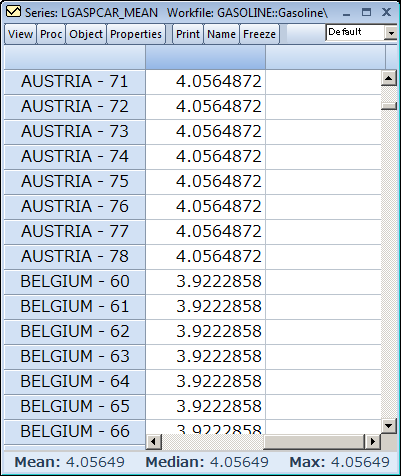Open the Object menu

(x=86, y=34)
